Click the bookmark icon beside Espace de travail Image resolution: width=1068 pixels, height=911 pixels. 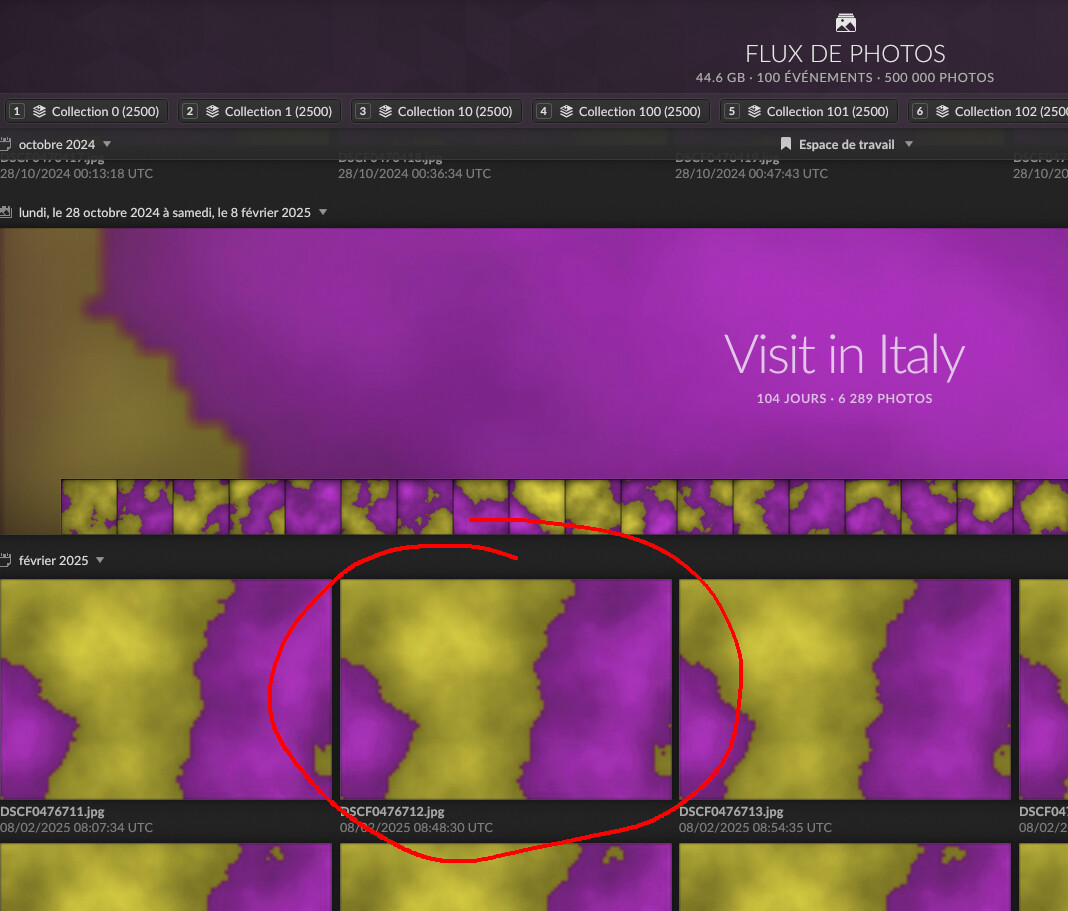point(786,144)
